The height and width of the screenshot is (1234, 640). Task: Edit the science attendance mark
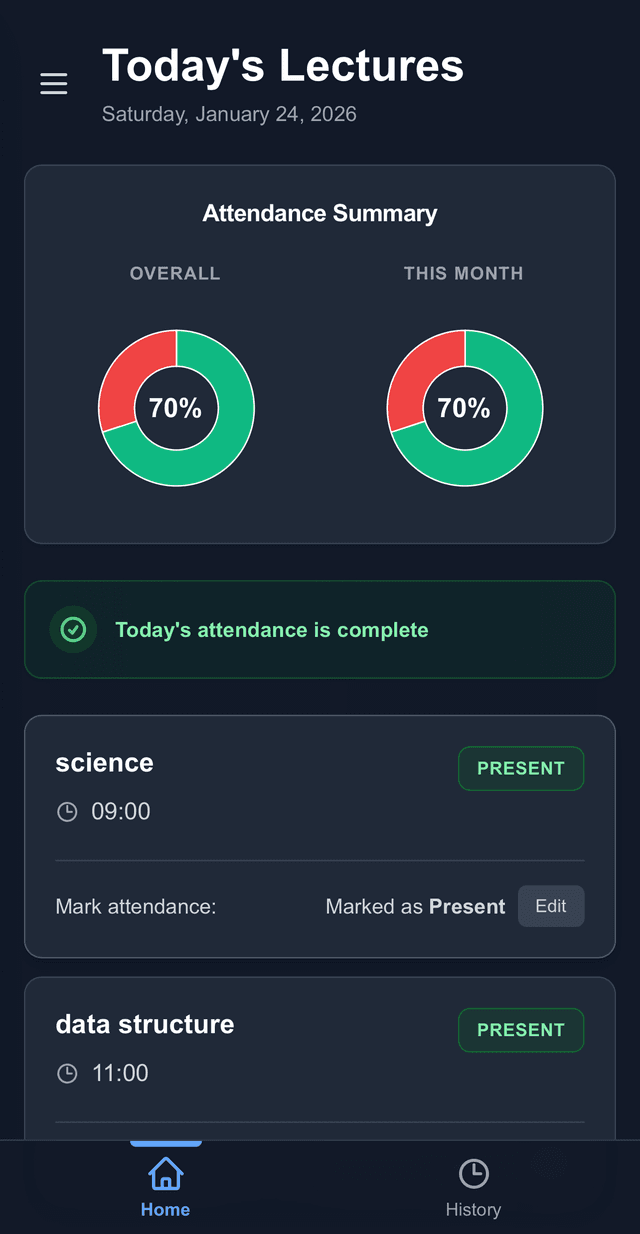551,906
